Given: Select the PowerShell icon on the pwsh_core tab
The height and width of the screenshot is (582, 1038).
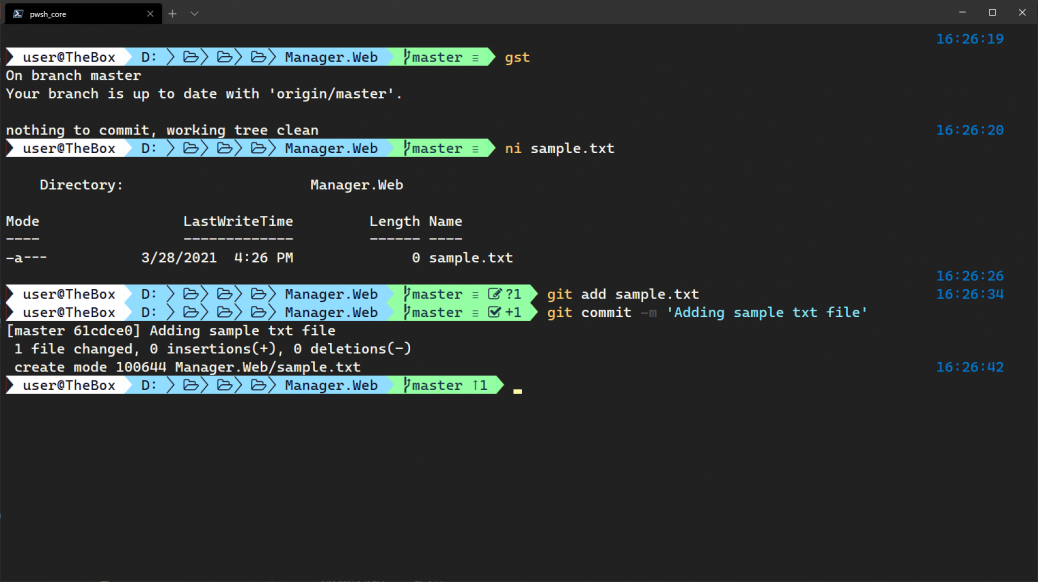Looking at the screenshot, I should [x=20, y=14].
